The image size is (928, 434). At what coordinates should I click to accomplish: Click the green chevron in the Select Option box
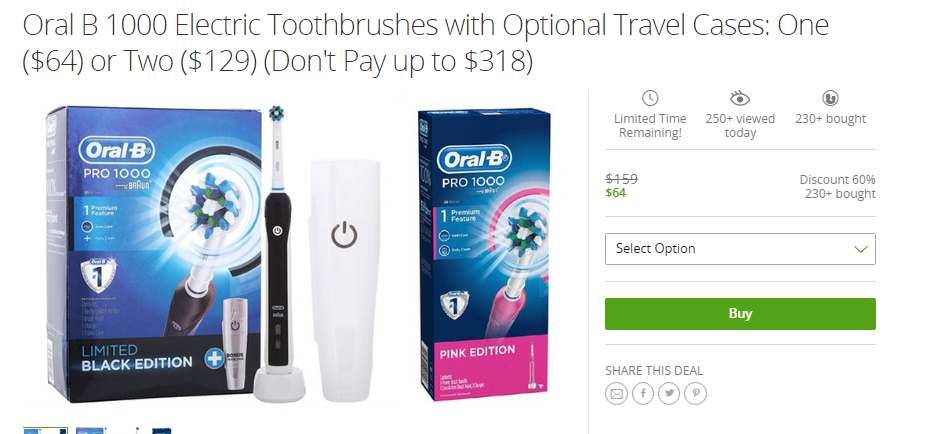[861, 249]
